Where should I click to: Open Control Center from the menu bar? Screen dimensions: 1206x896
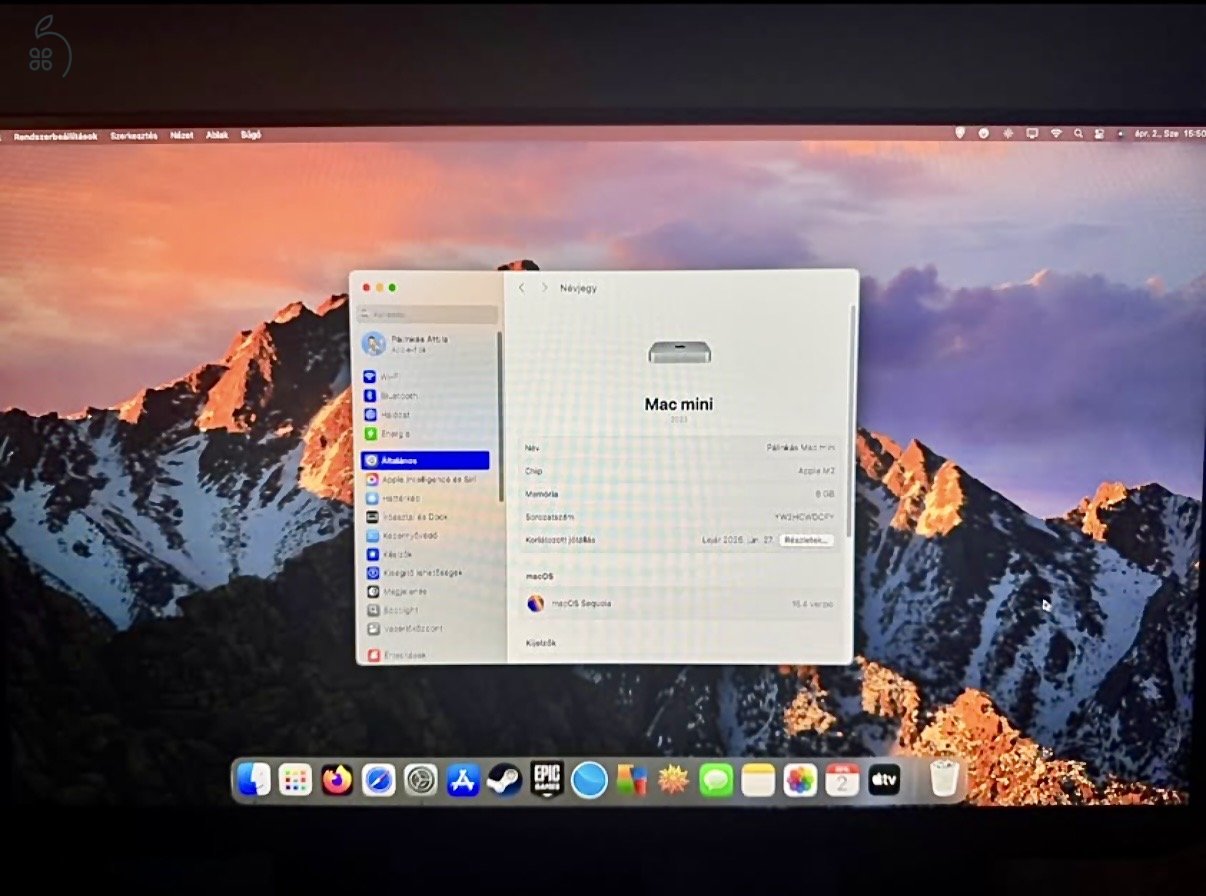[1100, 133]
